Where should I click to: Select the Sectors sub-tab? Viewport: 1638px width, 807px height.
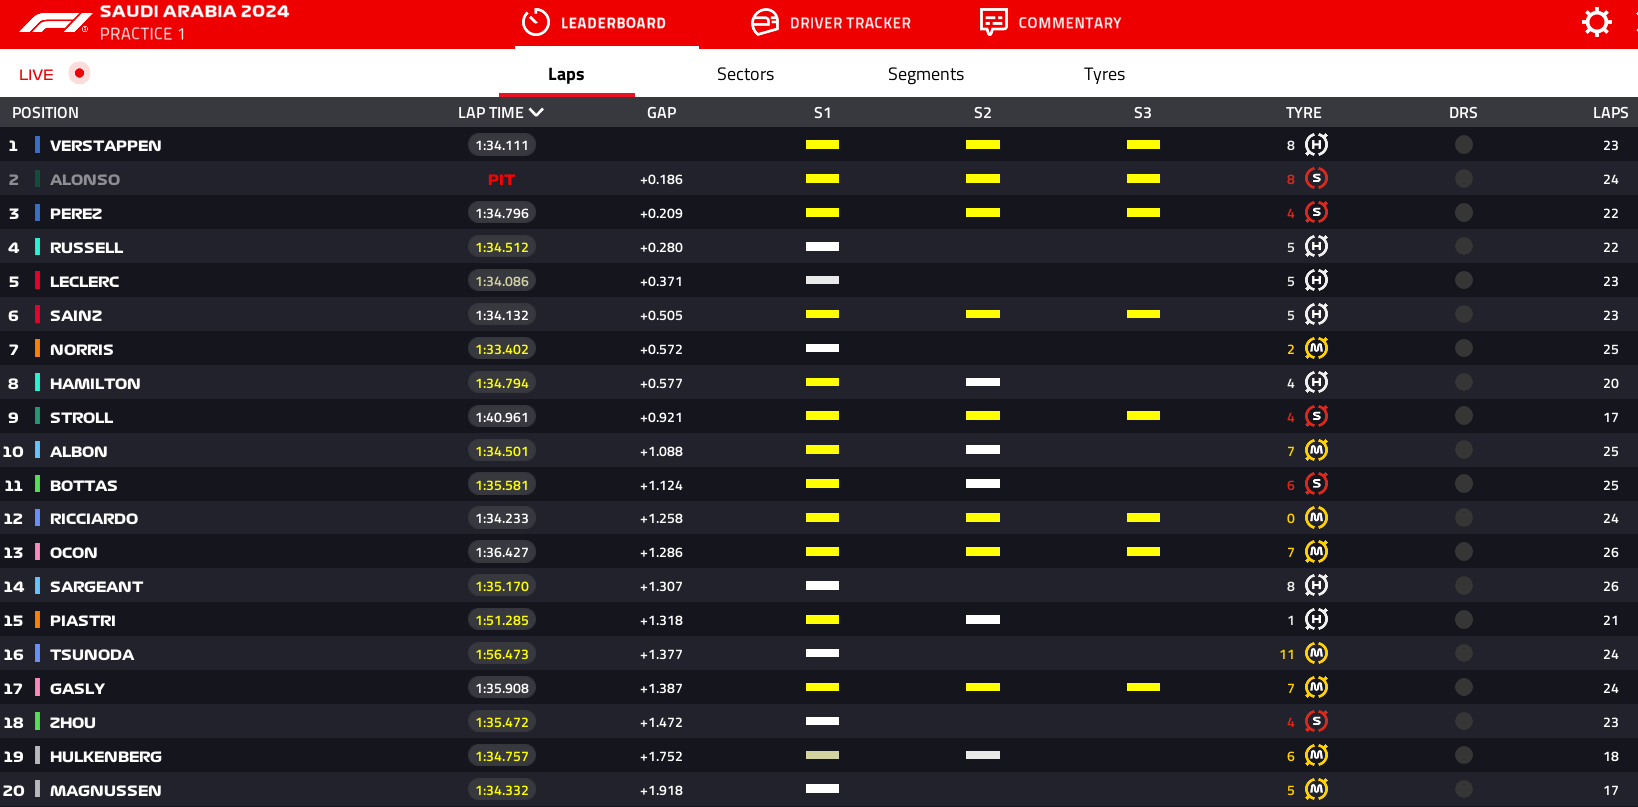745,74
